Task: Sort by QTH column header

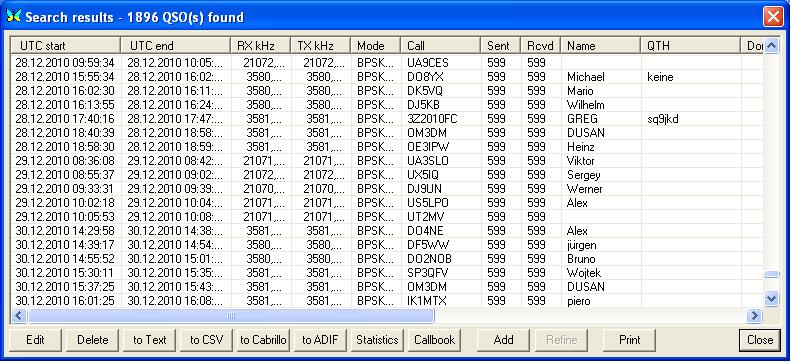Action: tap(690, 46)
